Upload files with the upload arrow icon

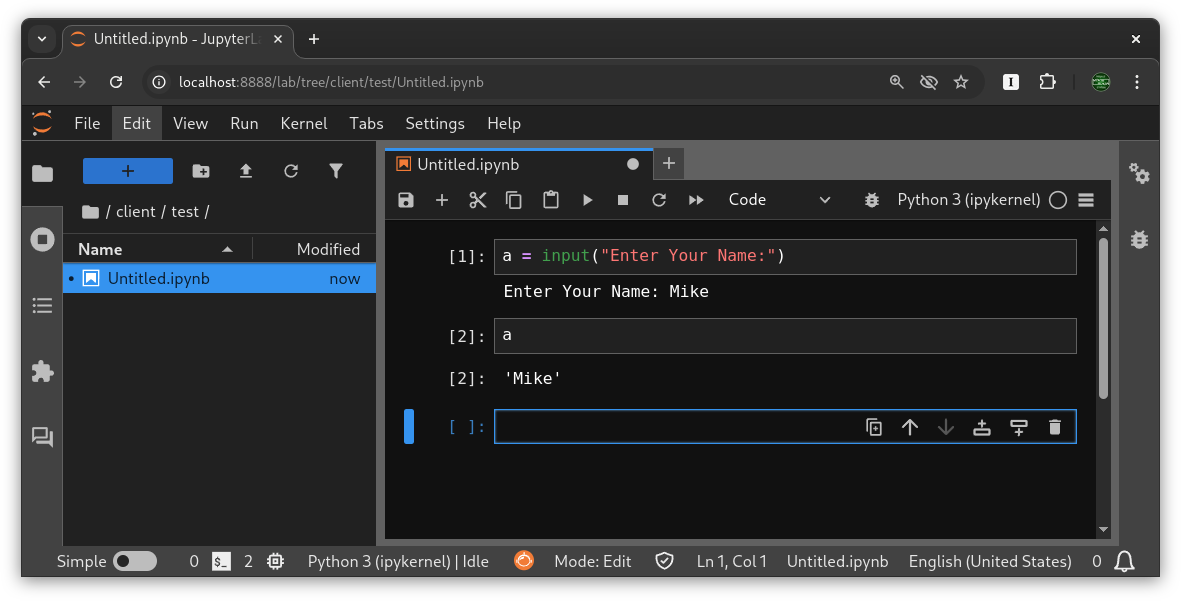click(x=246, y=171)
